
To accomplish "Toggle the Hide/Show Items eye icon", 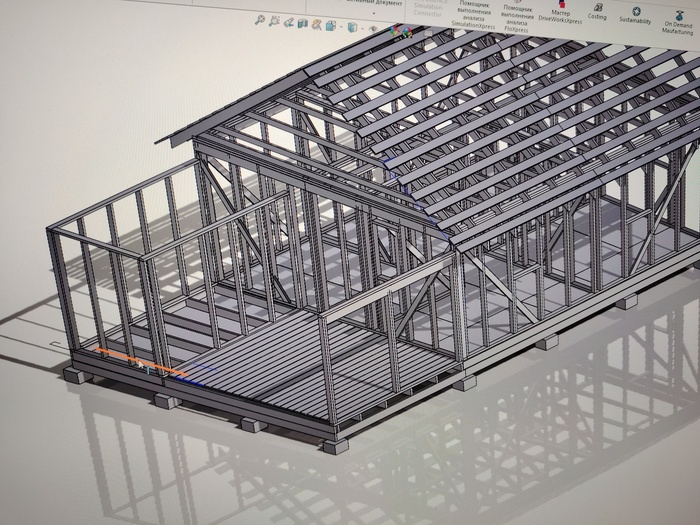I will (x=374, y=29).
